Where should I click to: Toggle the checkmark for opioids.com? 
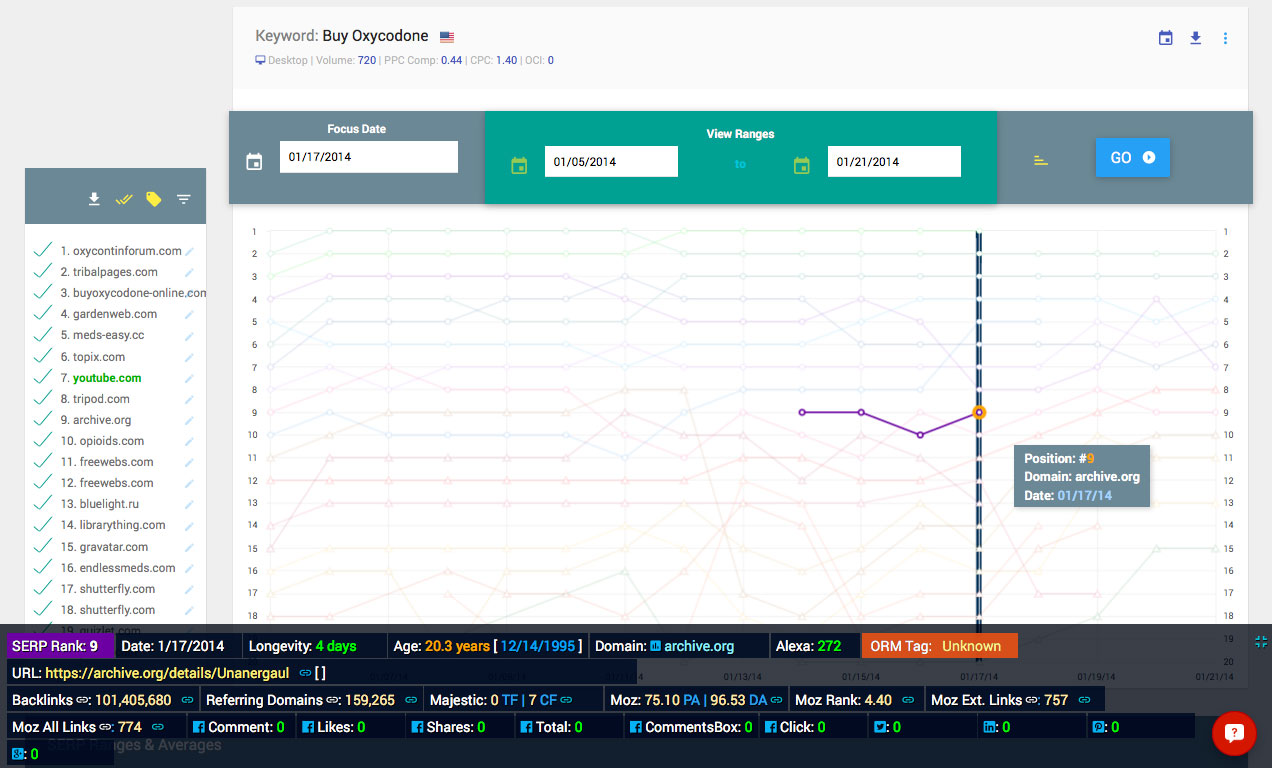coord(42,440)
